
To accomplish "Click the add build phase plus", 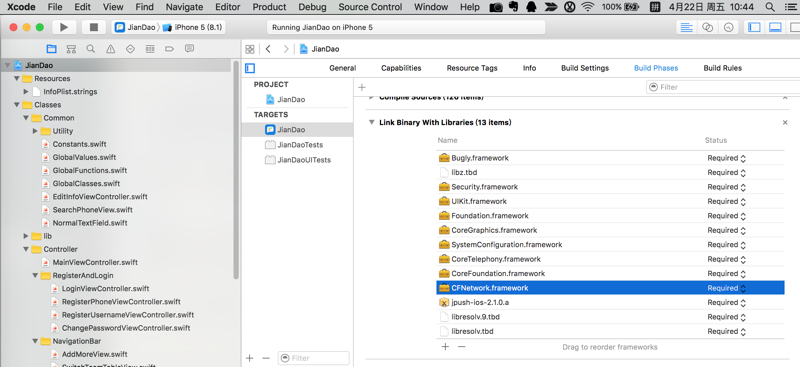I will click(362, 87).
